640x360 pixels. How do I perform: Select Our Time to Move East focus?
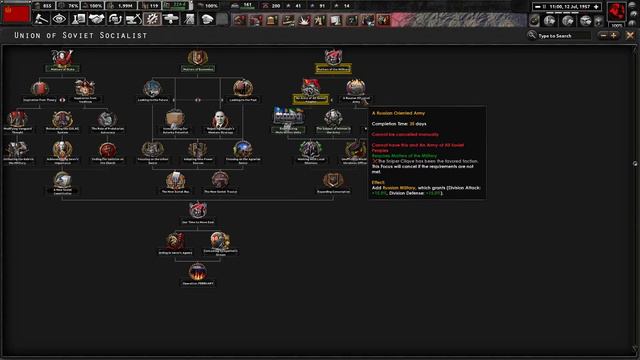pyautogui.click(x=198, y=213)
